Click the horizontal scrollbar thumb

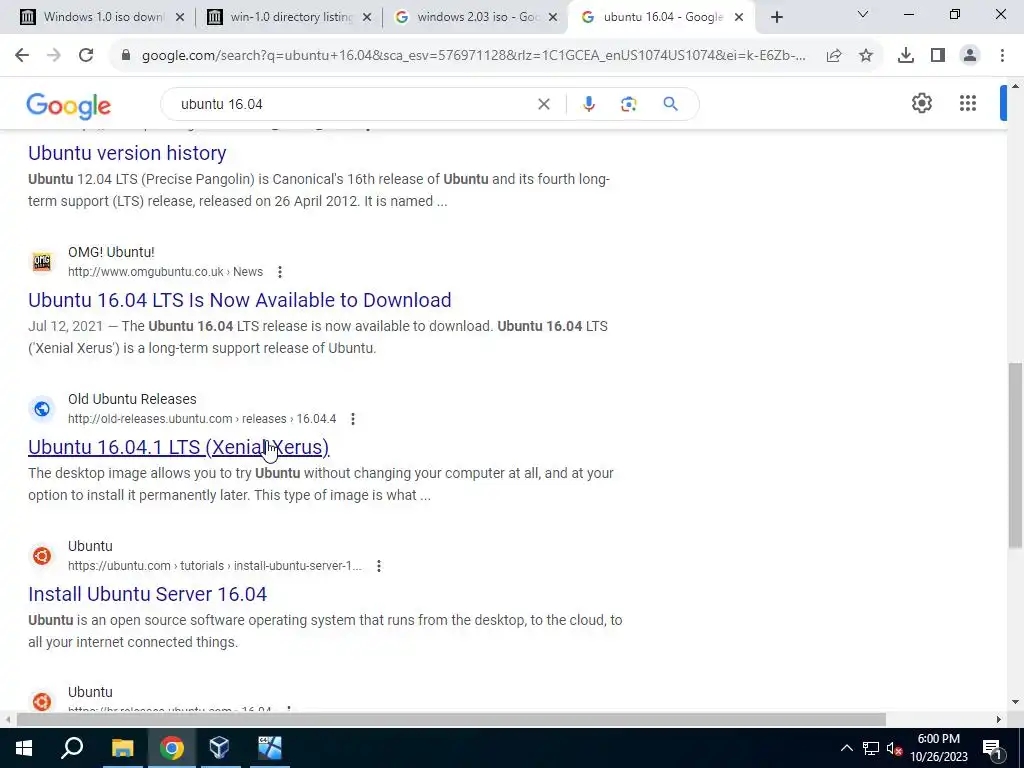click(x=451, y=720)
